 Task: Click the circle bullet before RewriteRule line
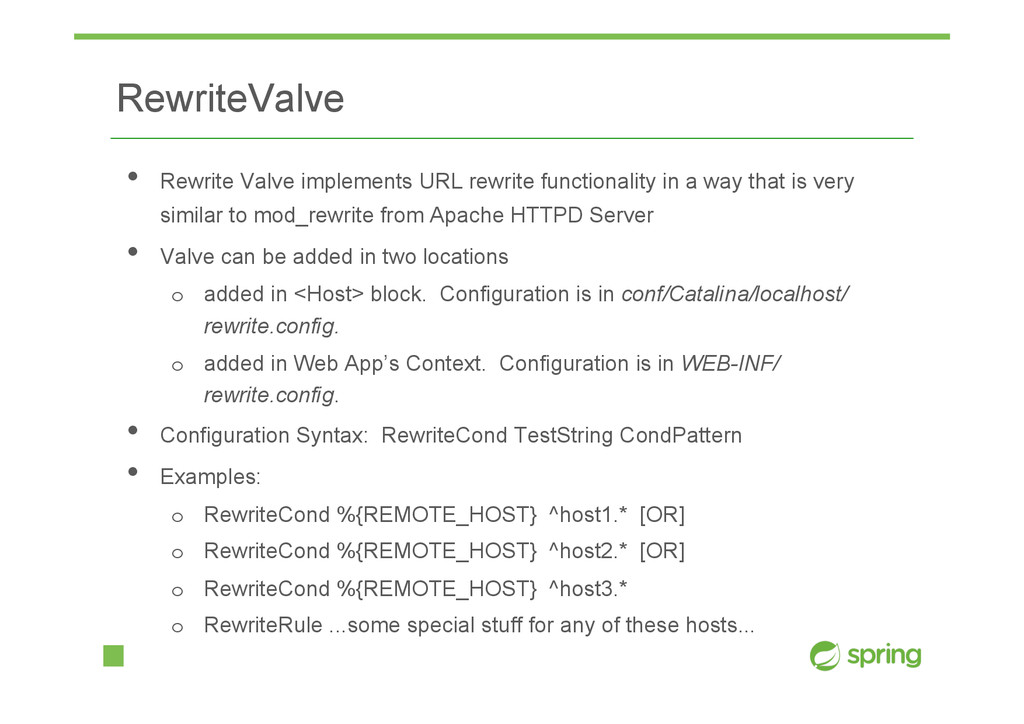[x=177, y=627]
